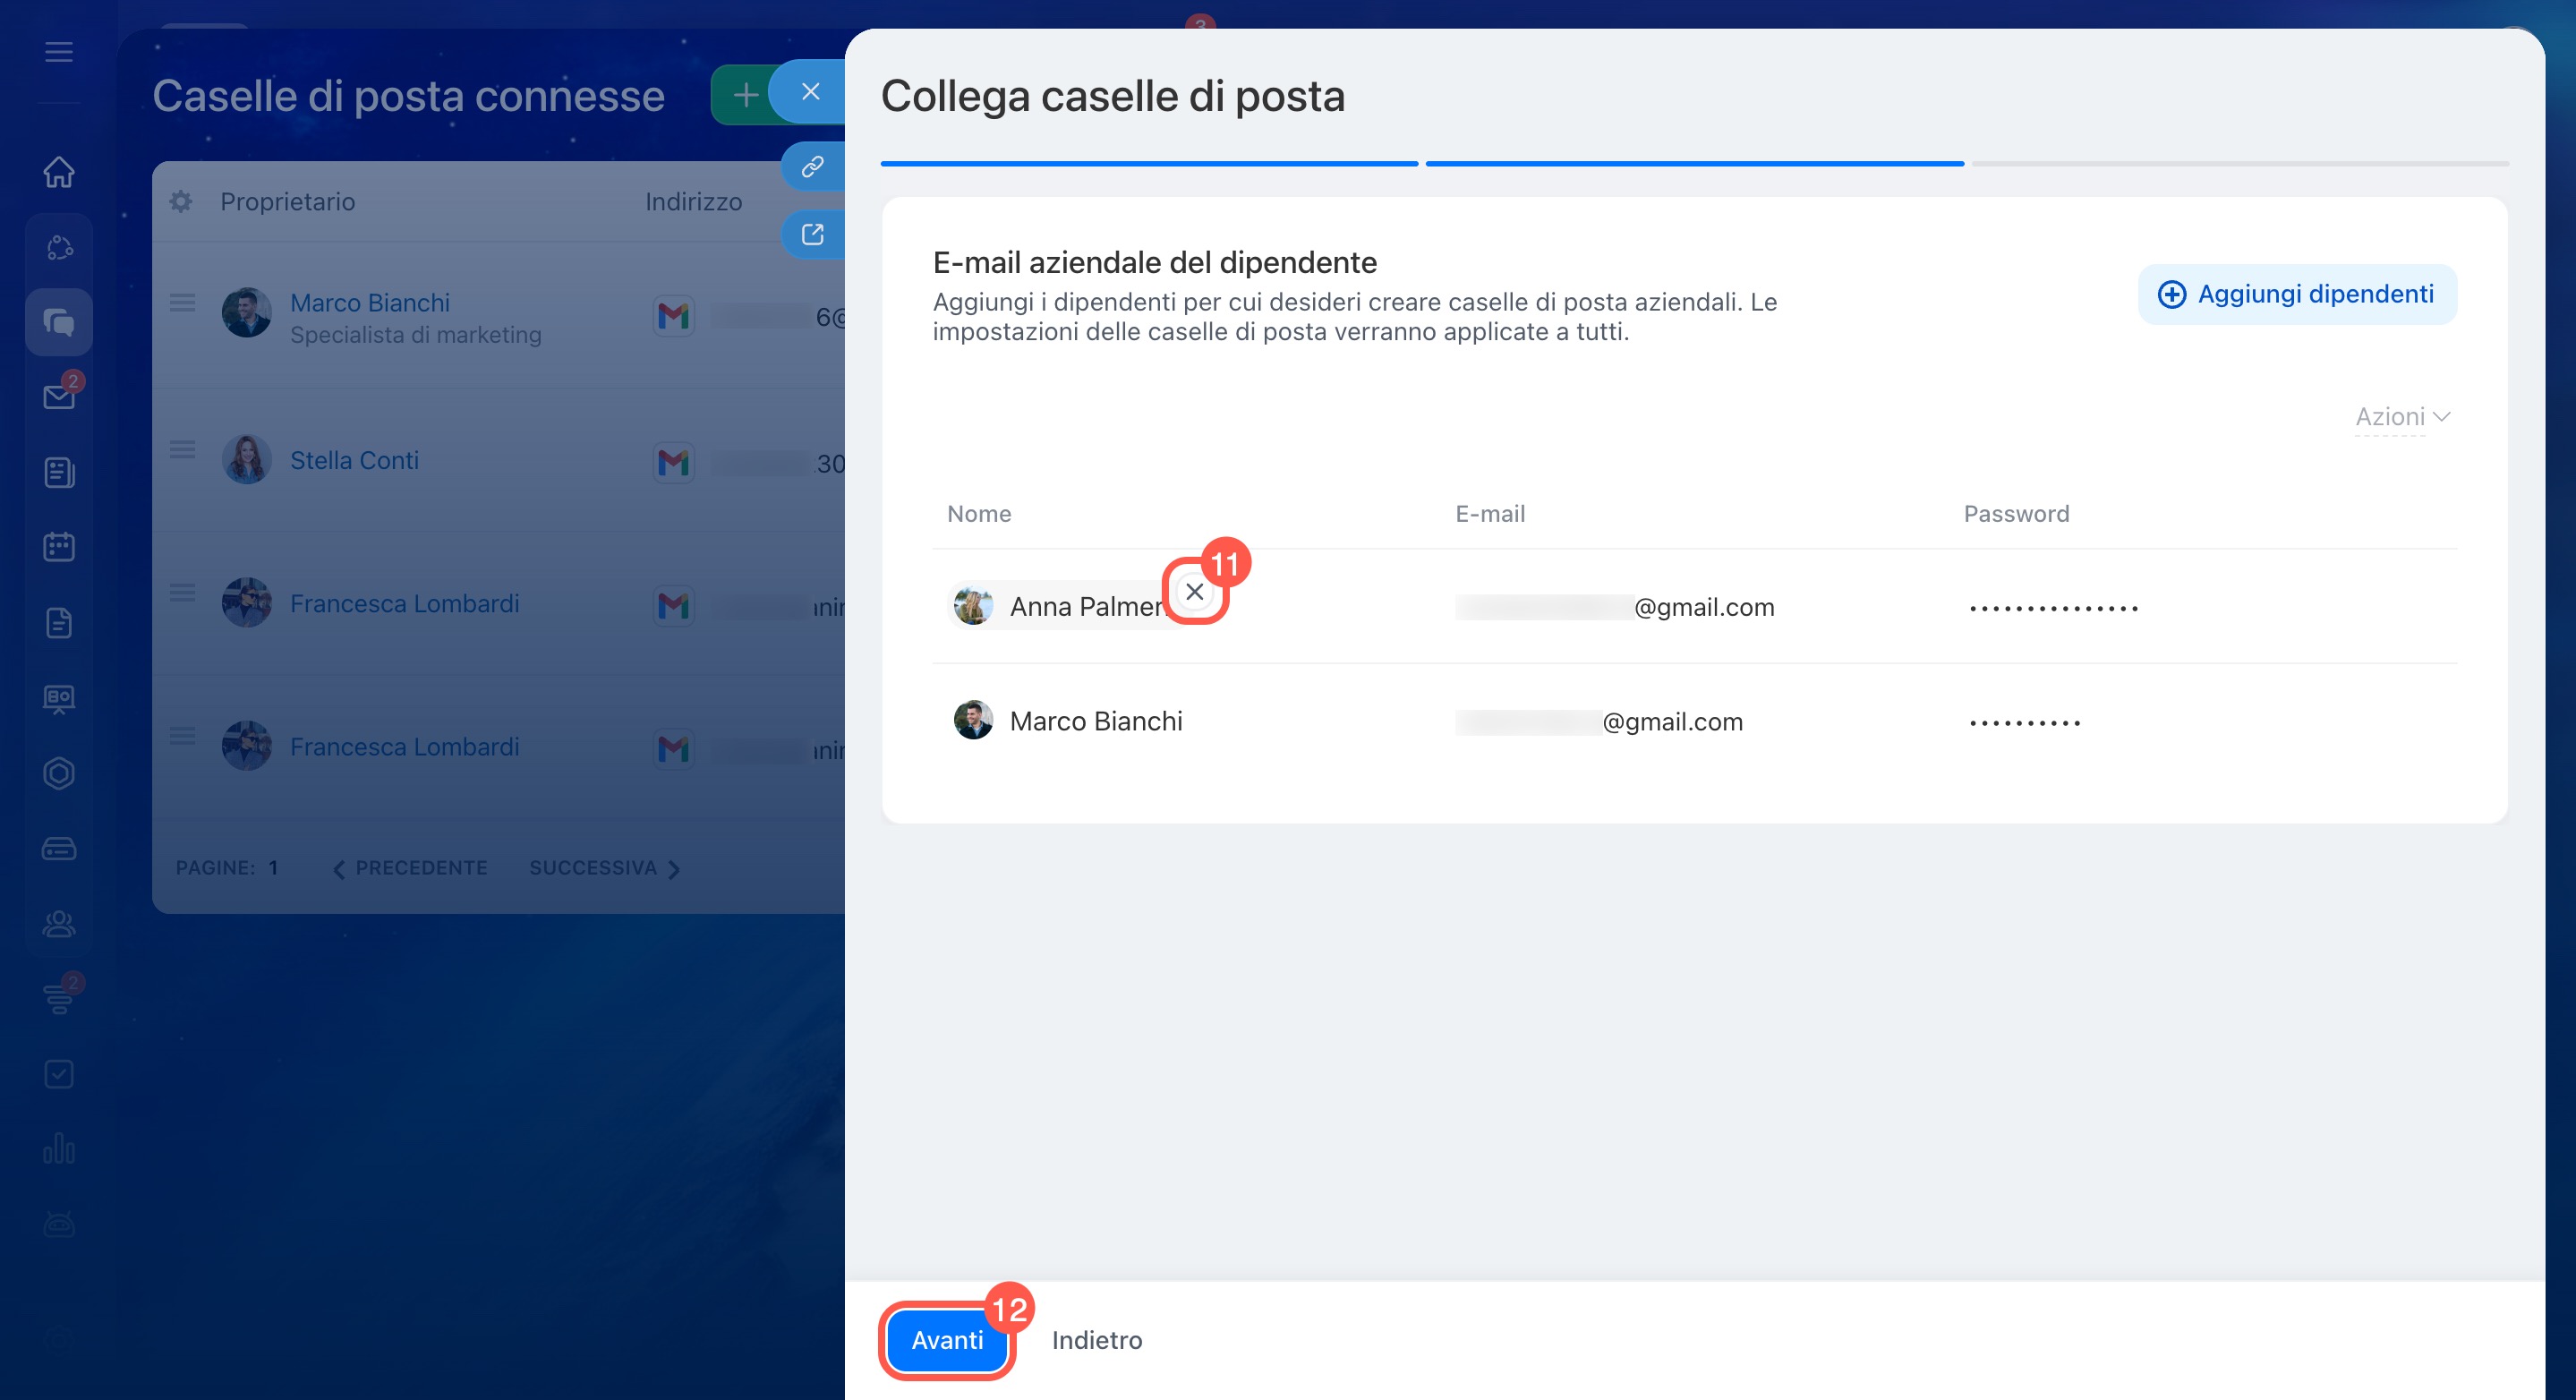Expand the Azioni dropdown
Viewport: 2576px width, 1400px height.
click(x=2401, y=417)
